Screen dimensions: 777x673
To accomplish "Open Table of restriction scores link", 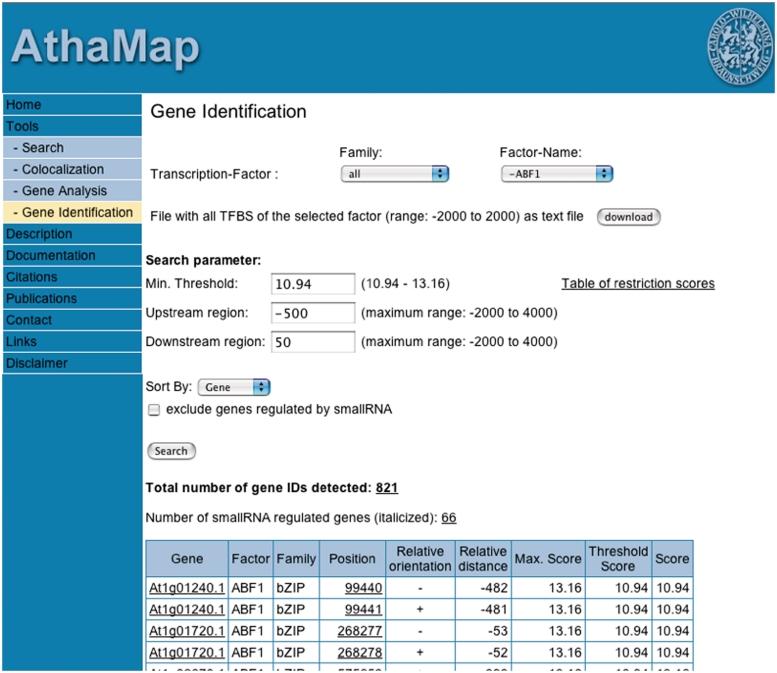I will (x=638, y=284).
